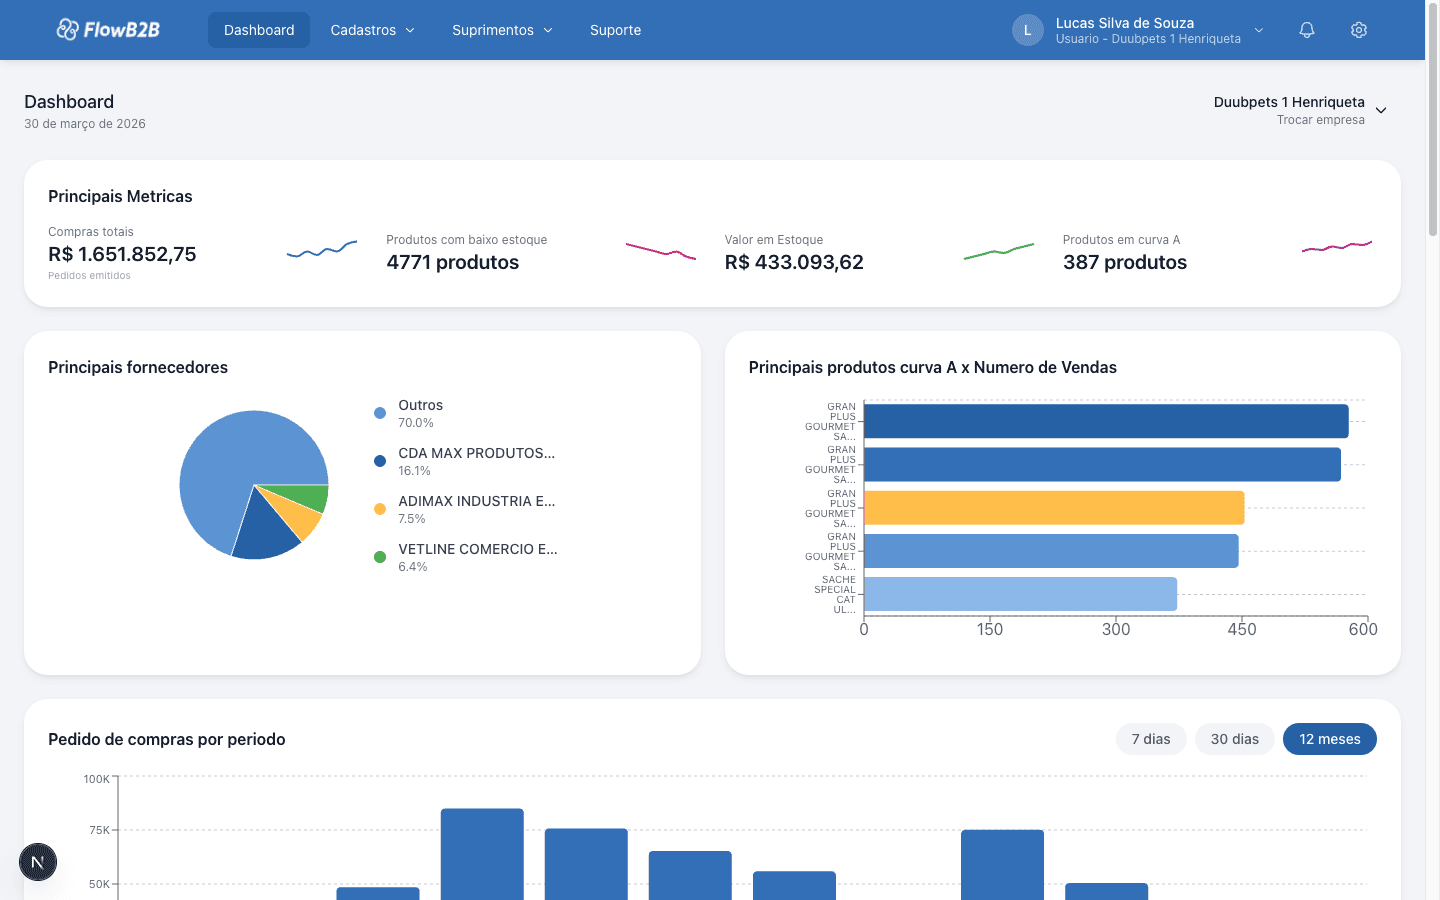Click the Outros legend color dot

(380, 413)
